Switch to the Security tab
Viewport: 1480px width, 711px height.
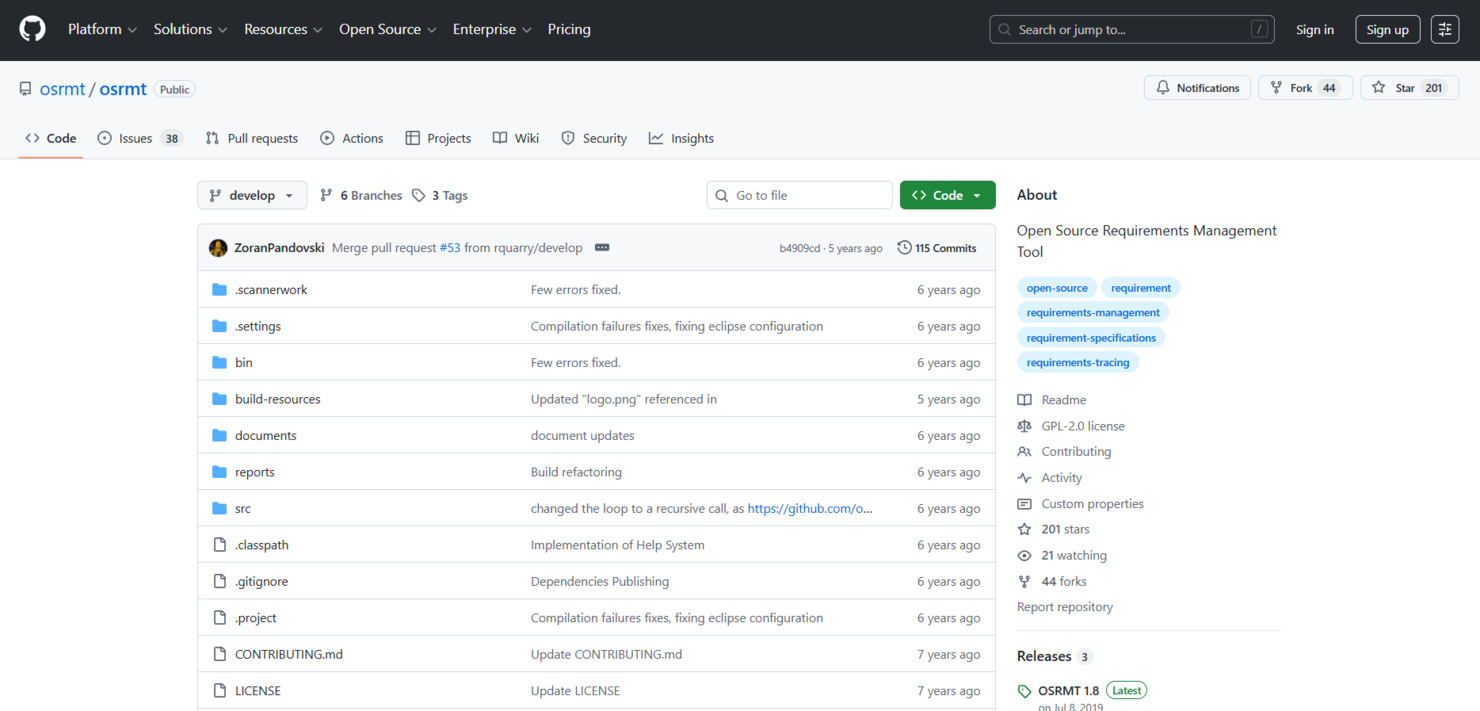(x=594, y=139)
